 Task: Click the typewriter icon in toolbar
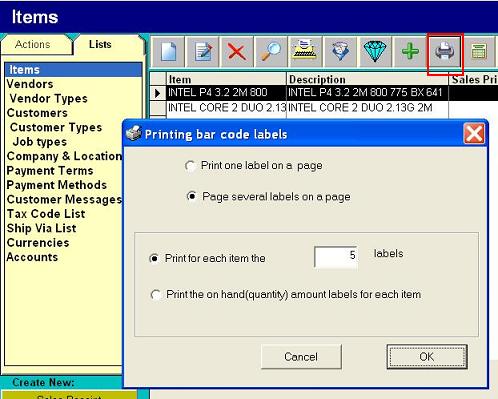(x=306, y=52)
